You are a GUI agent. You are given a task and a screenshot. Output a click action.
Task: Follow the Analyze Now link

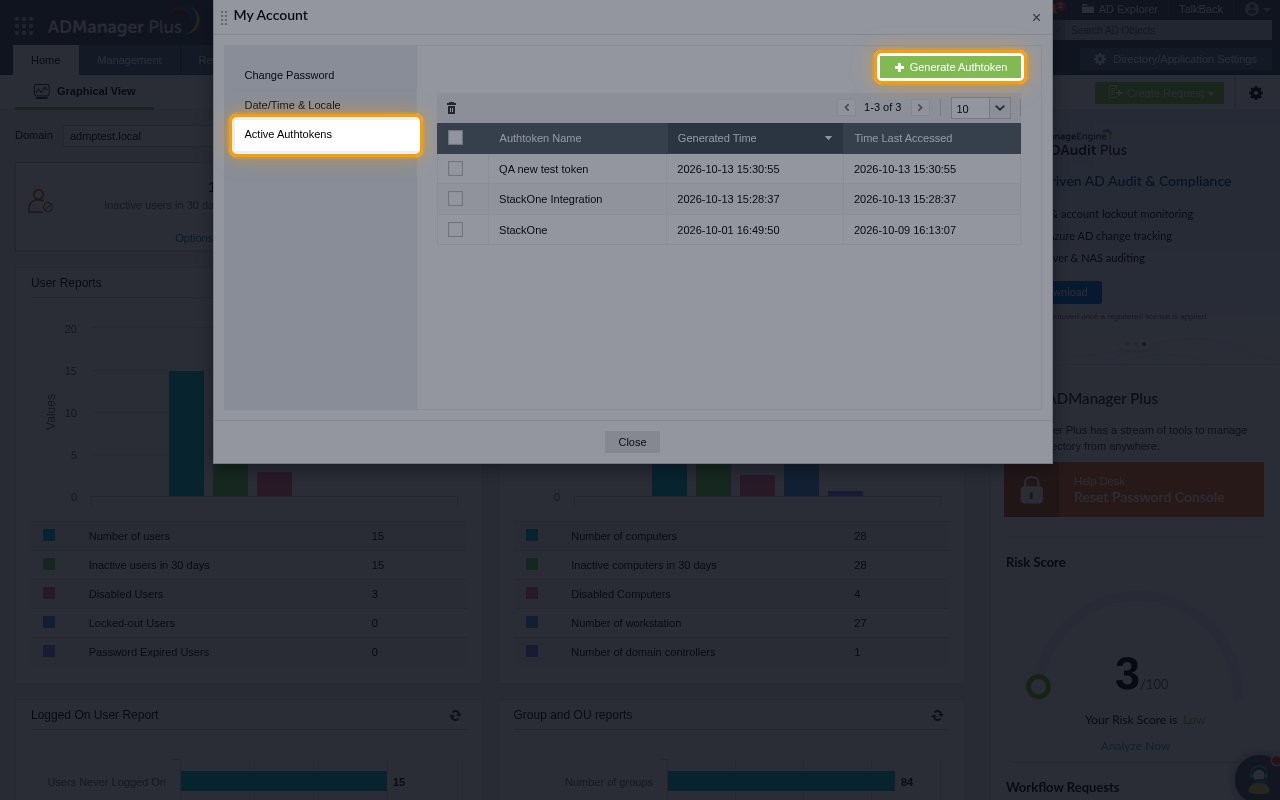tap(1135, 746)
